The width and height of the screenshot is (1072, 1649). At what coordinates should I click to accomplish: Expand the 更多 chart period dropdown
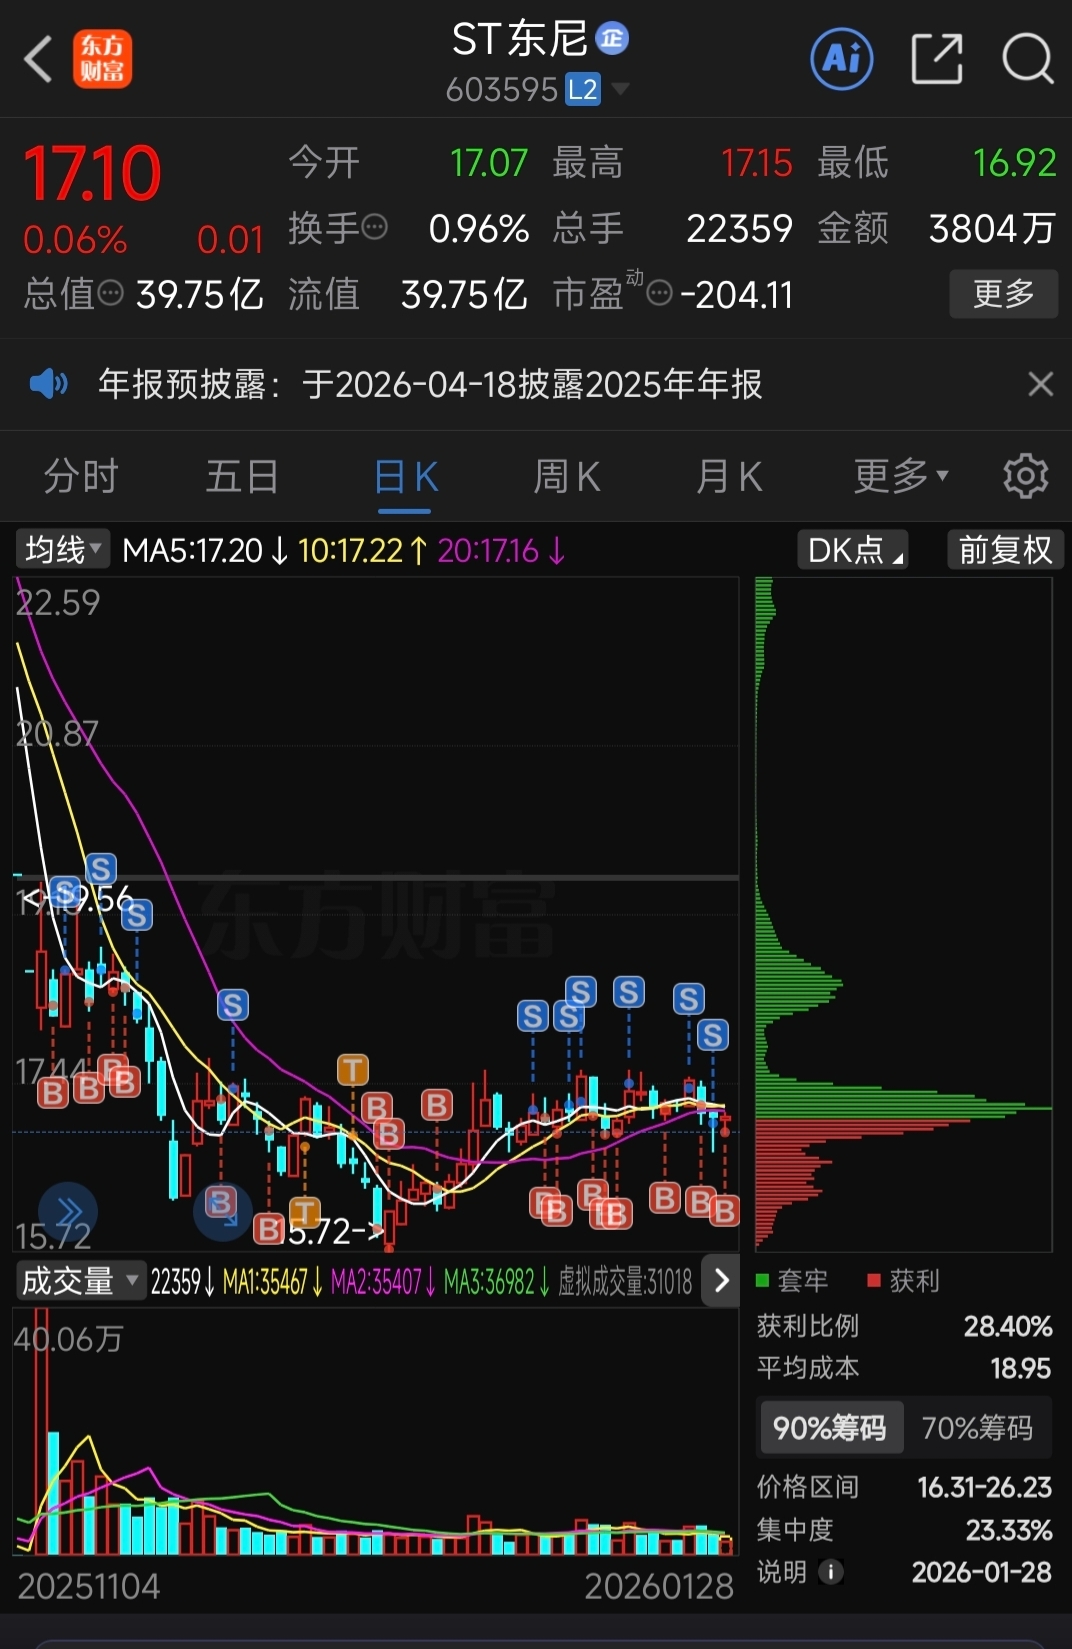coord(901,476)
